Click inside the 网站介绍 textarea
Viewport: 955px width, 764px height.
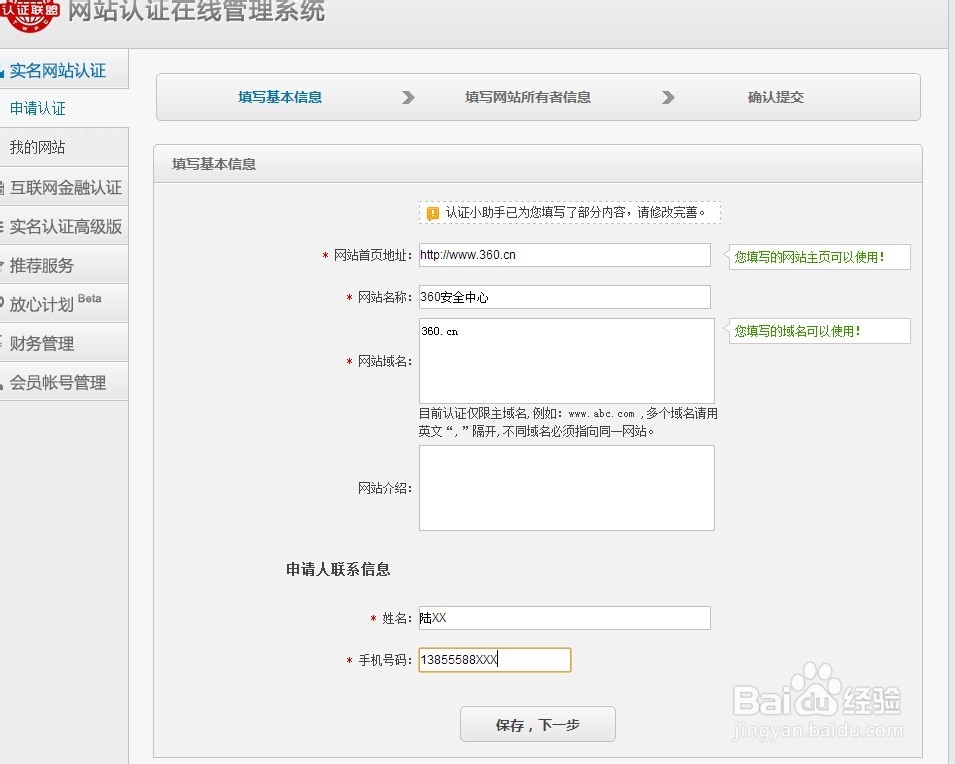pyautogui.click(x=566, y=488)
